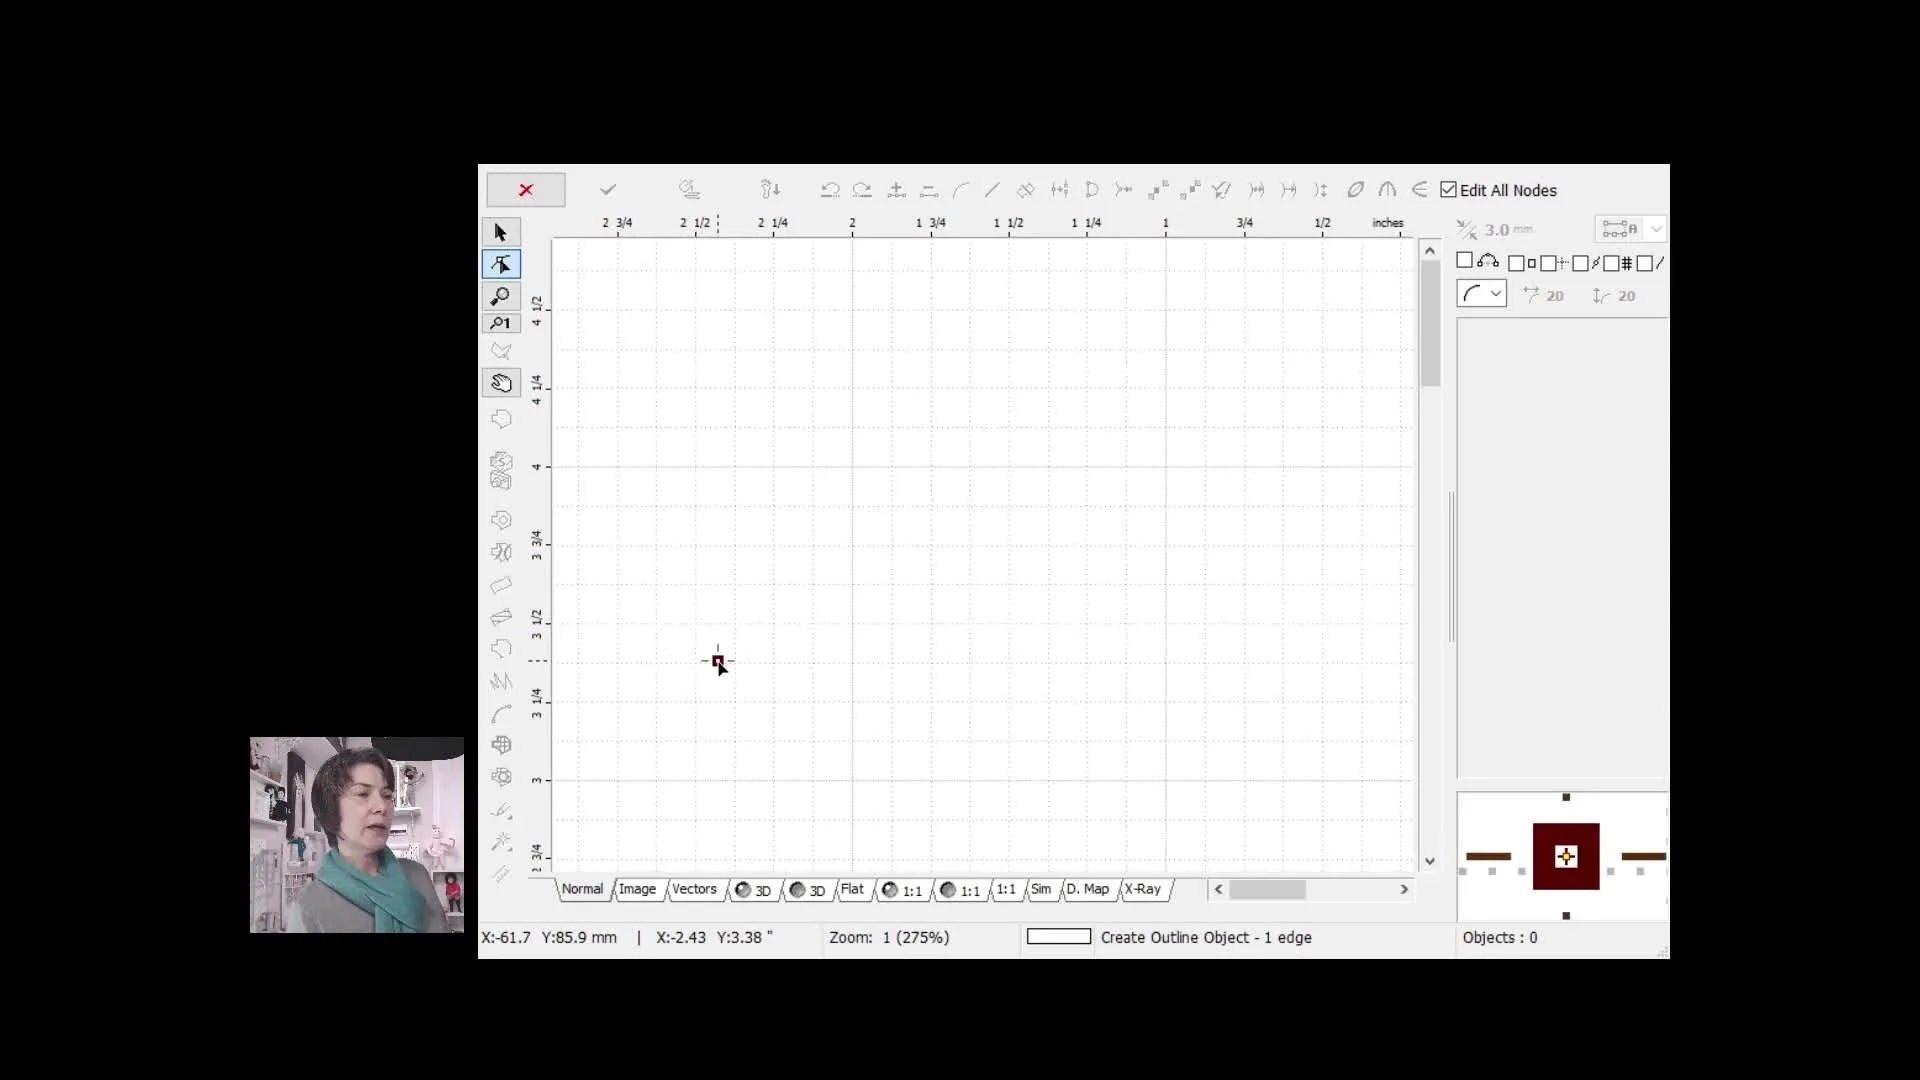
Task: Click the undo arrow icon in top toolbar
Action: click(x=830, y=190)
